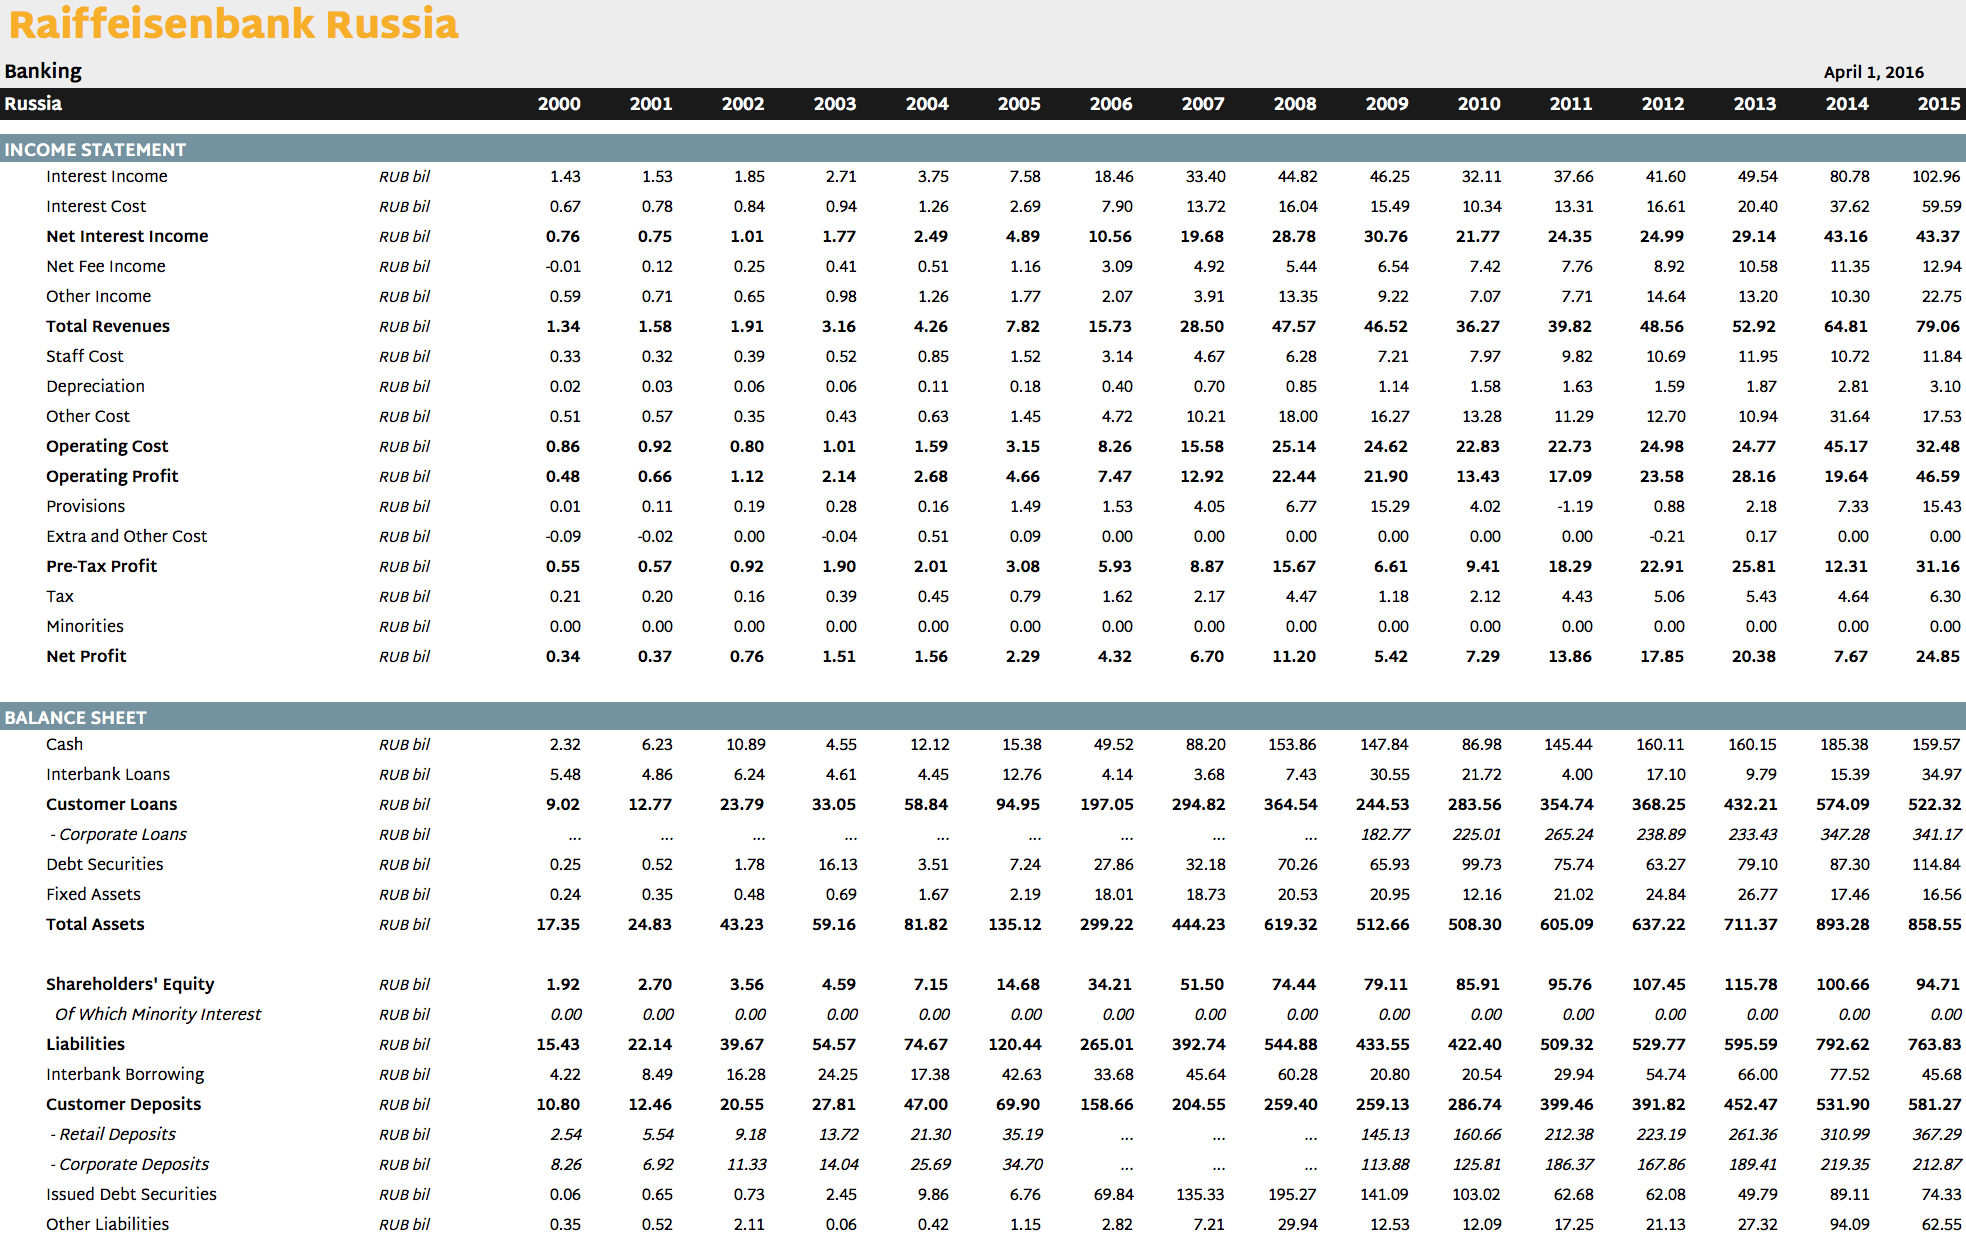Select the Operating Cost row label

coord(107,447)
